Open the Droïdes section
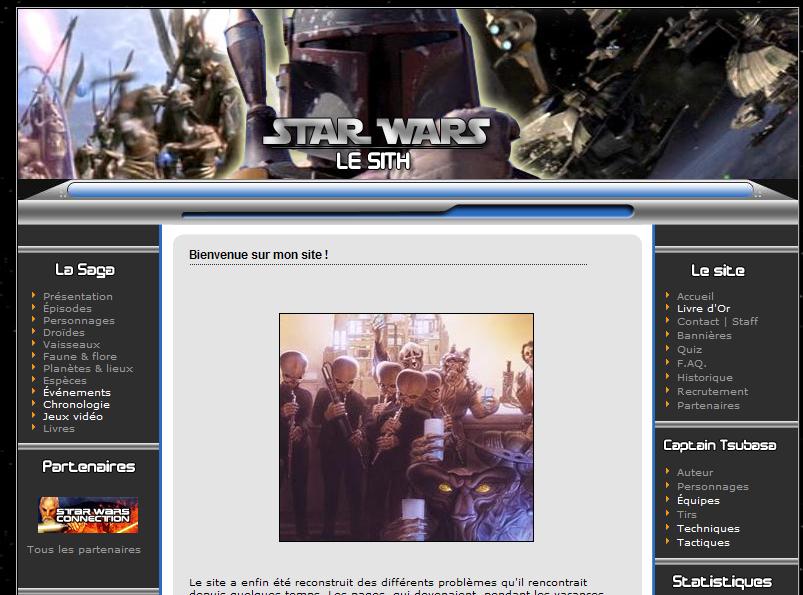This screenshot has height=595, width=803. pyautogui.click(x=64, y=332)
